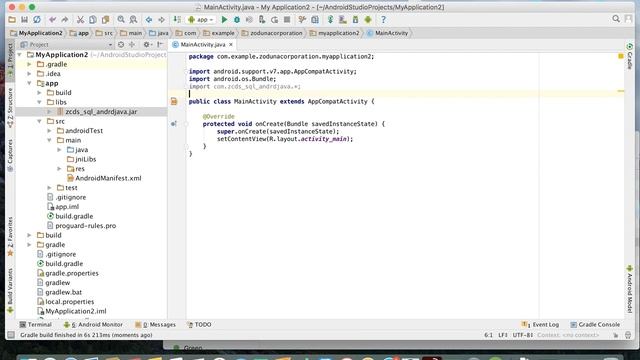The image size is (640, 360).
Task: Open the TODO bottom tab
Action: [199, 324]
